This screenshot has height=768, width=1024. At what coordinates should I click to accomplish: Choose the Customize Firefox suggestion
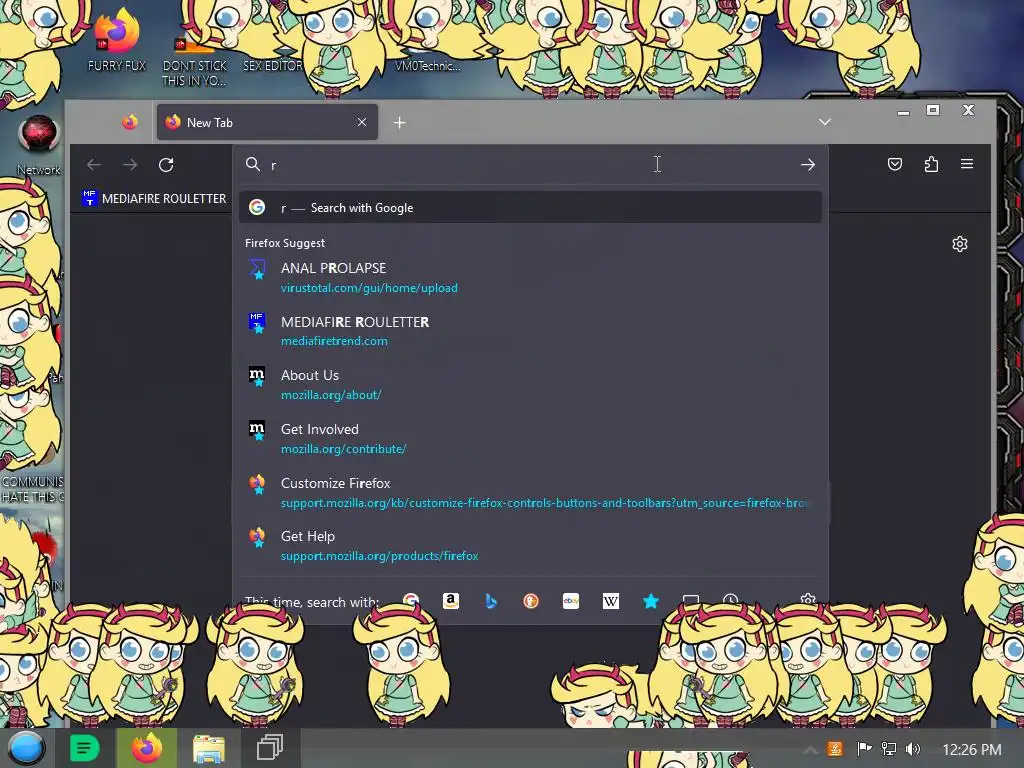pyautogui.click(x=530, y=492)
